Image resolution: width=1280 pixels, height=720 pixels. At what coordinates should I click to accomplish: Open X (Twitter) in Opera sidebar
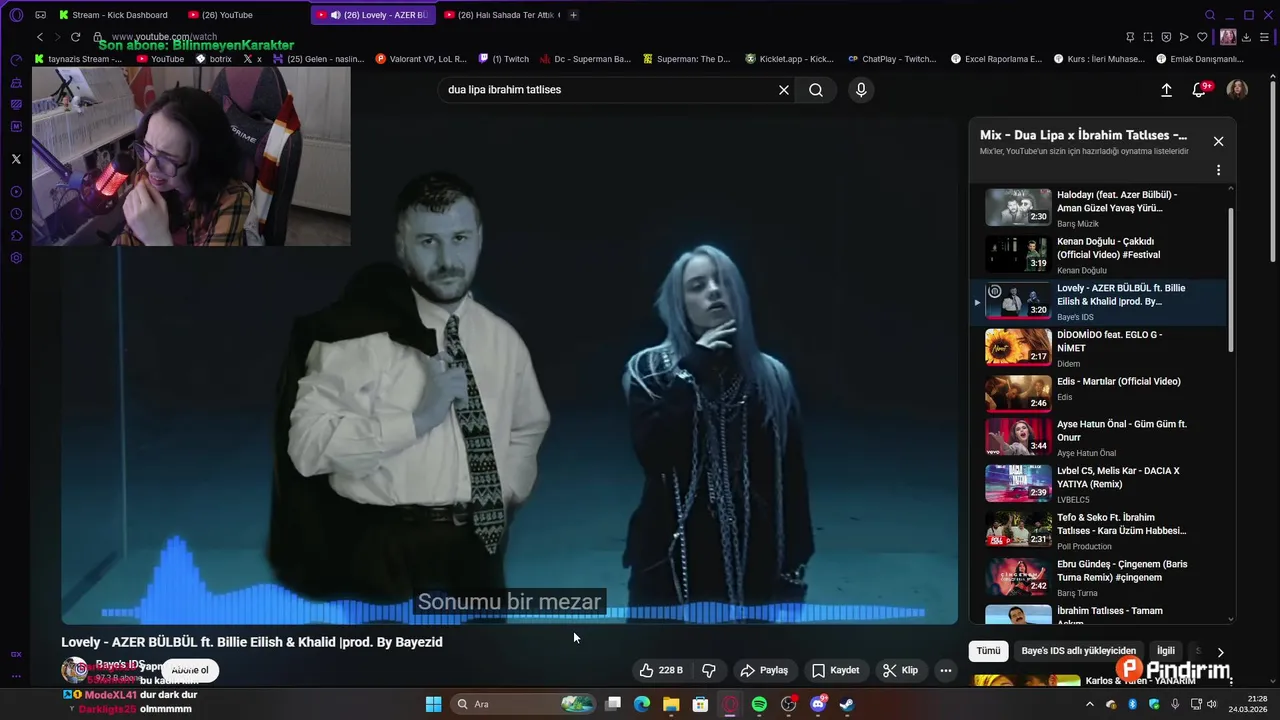(x=16, y=159)
